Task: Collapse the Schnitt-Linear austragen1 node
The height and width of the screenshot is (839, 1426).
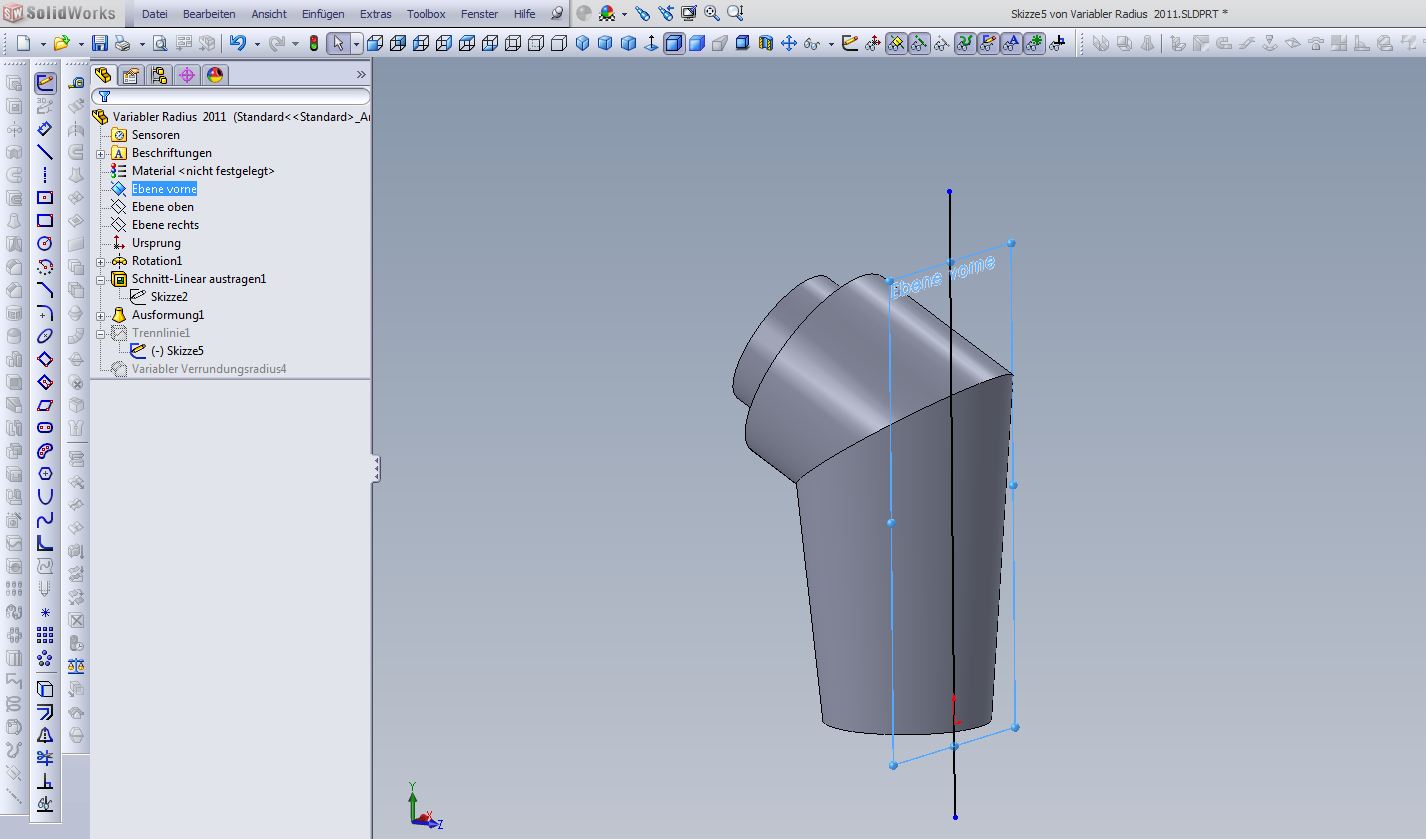Action: tap(101, 279)
